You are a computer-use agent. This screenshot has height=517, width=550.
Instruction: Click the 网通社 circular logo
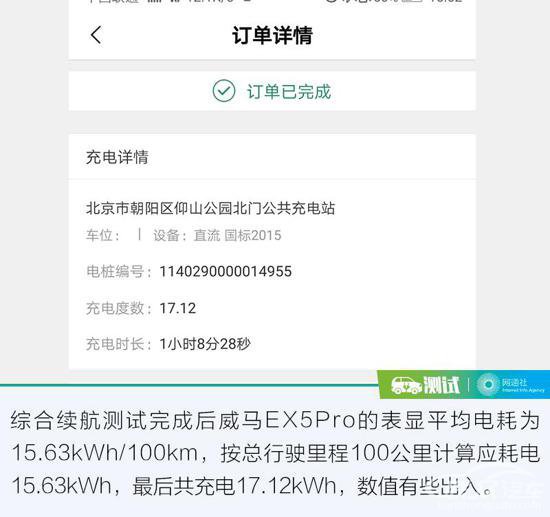point(488,385)
